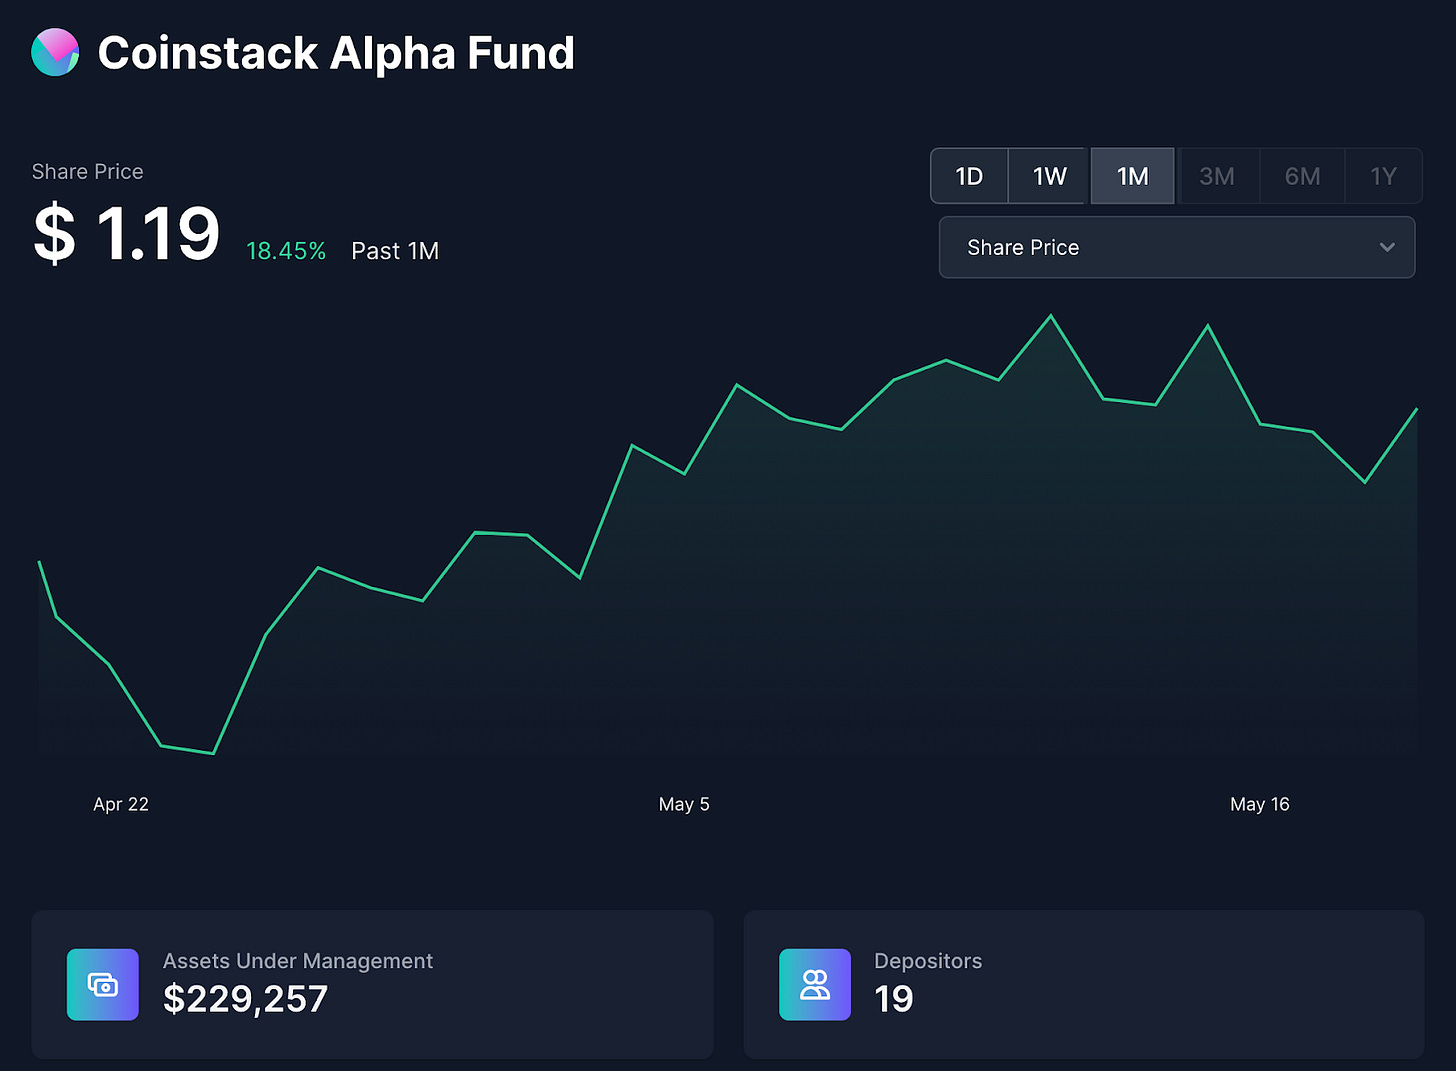Click the Coinstack Alpha Fund title

coord(336,53)
